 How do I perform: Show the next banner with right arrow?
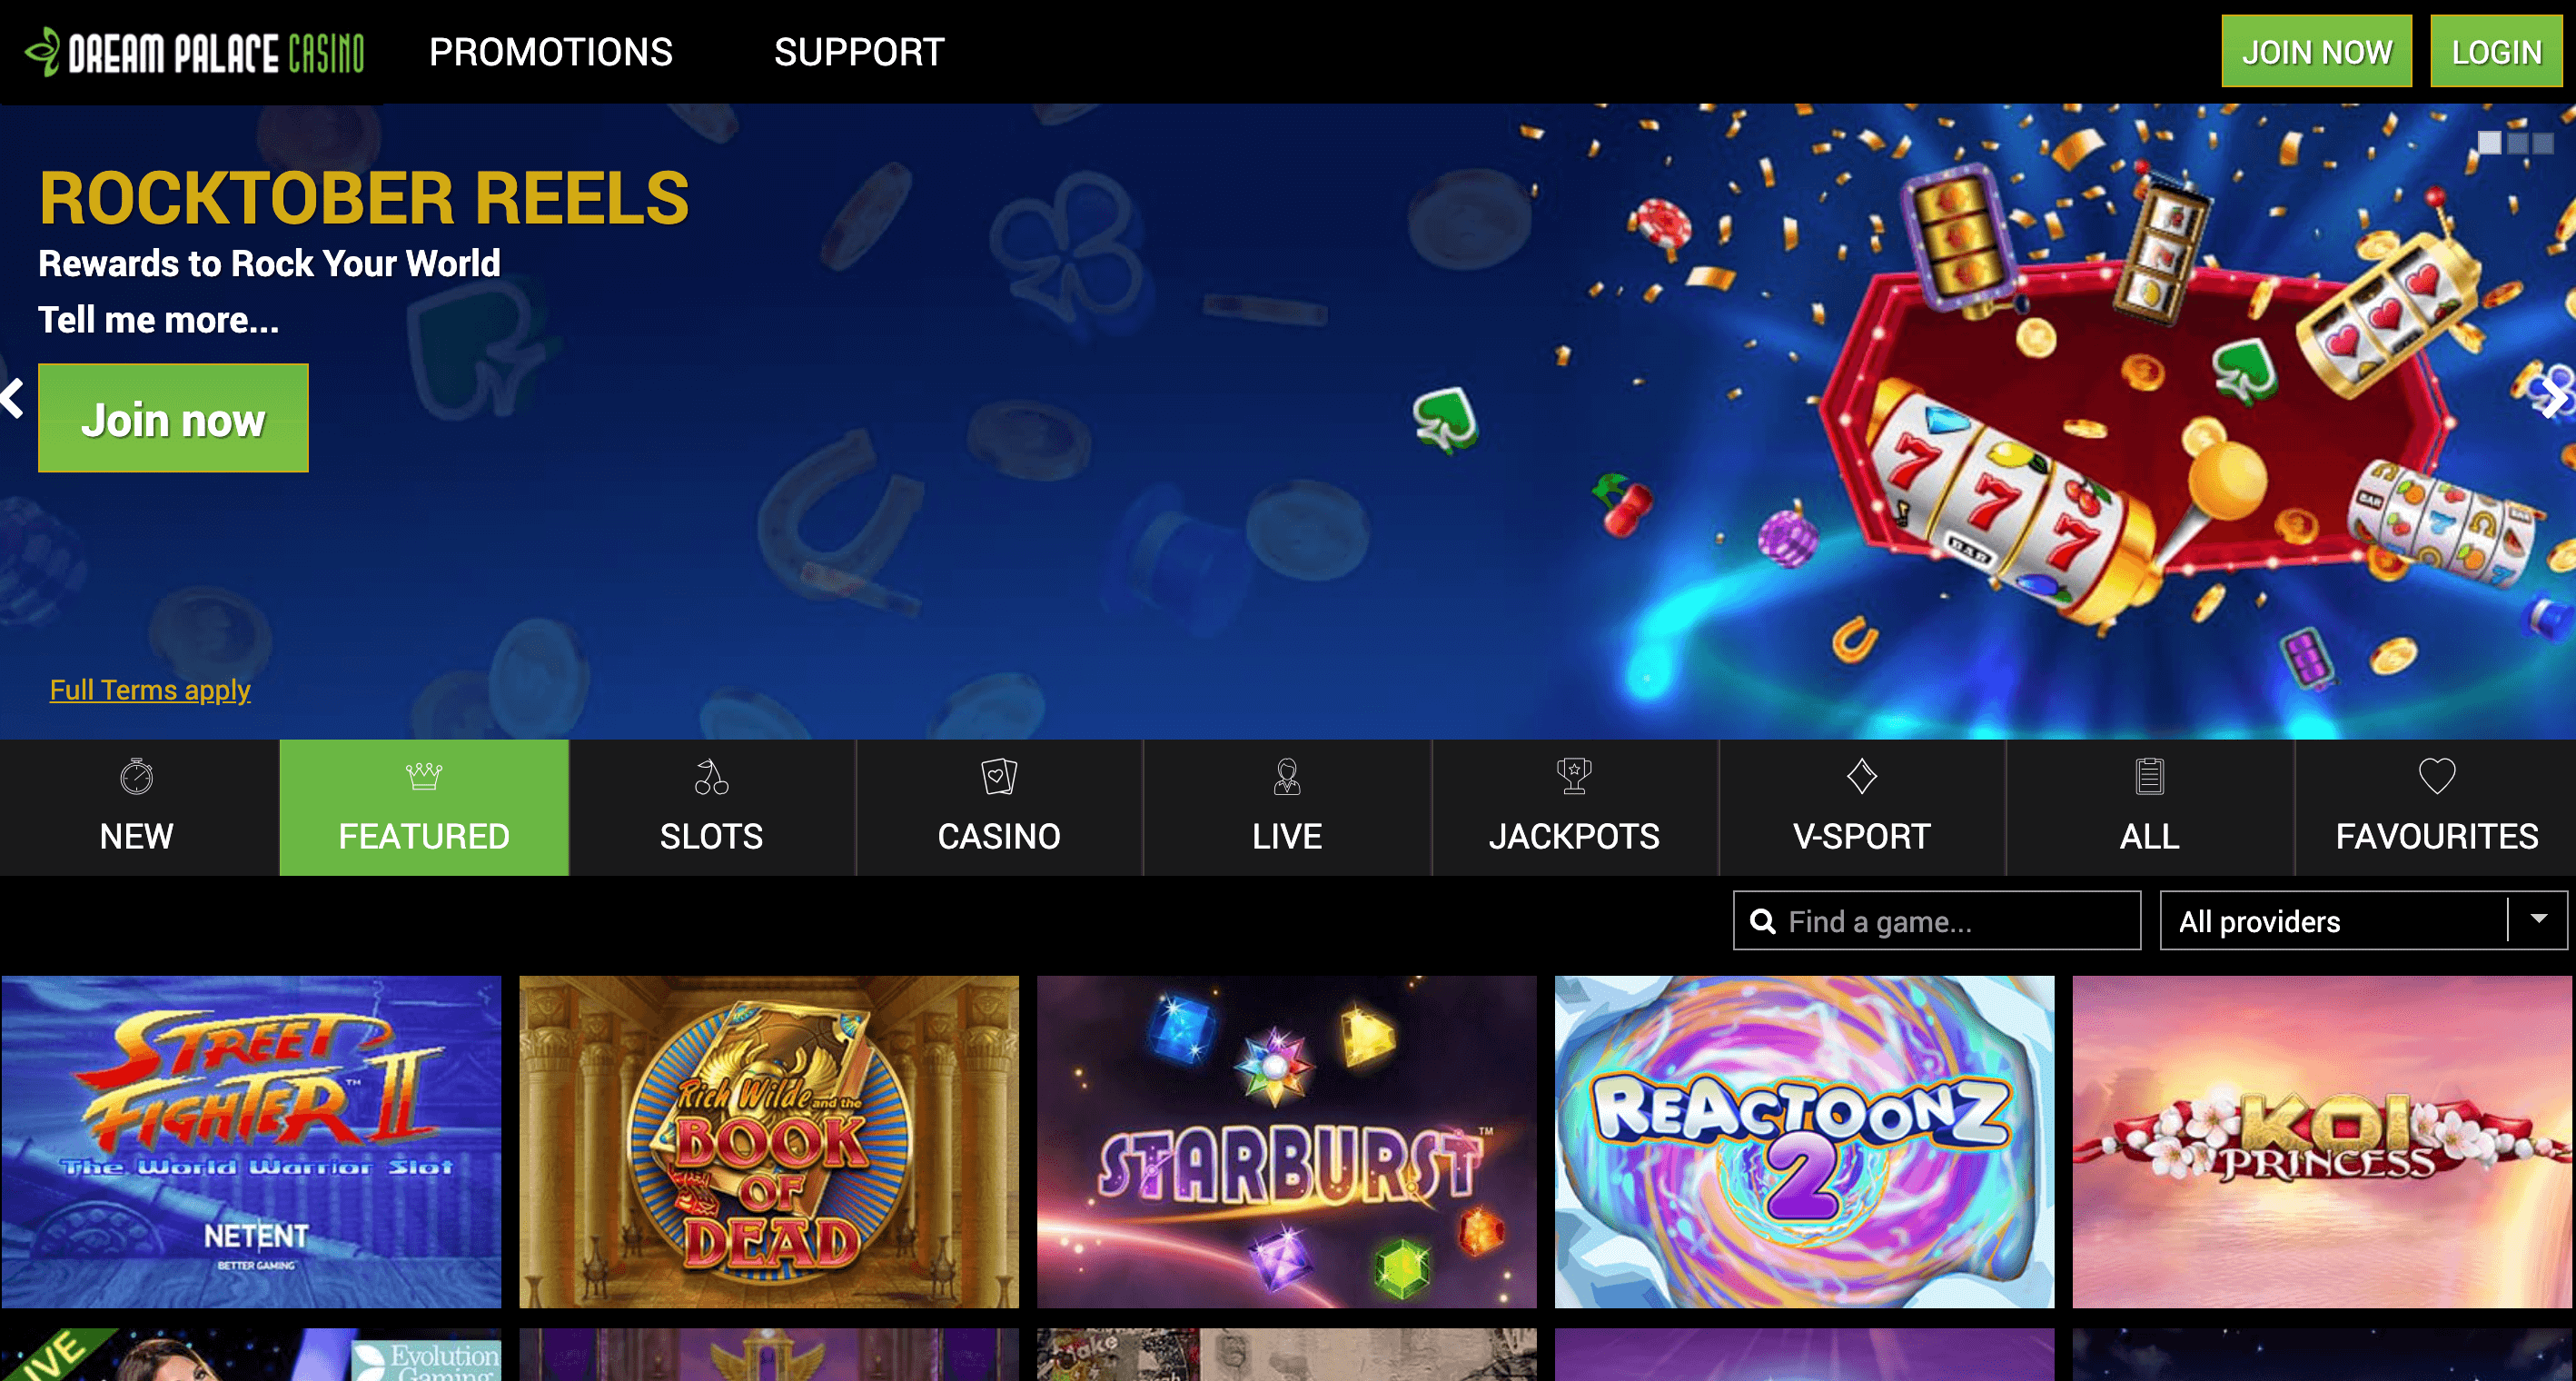pyautogui.click(x=2555, y=398)
